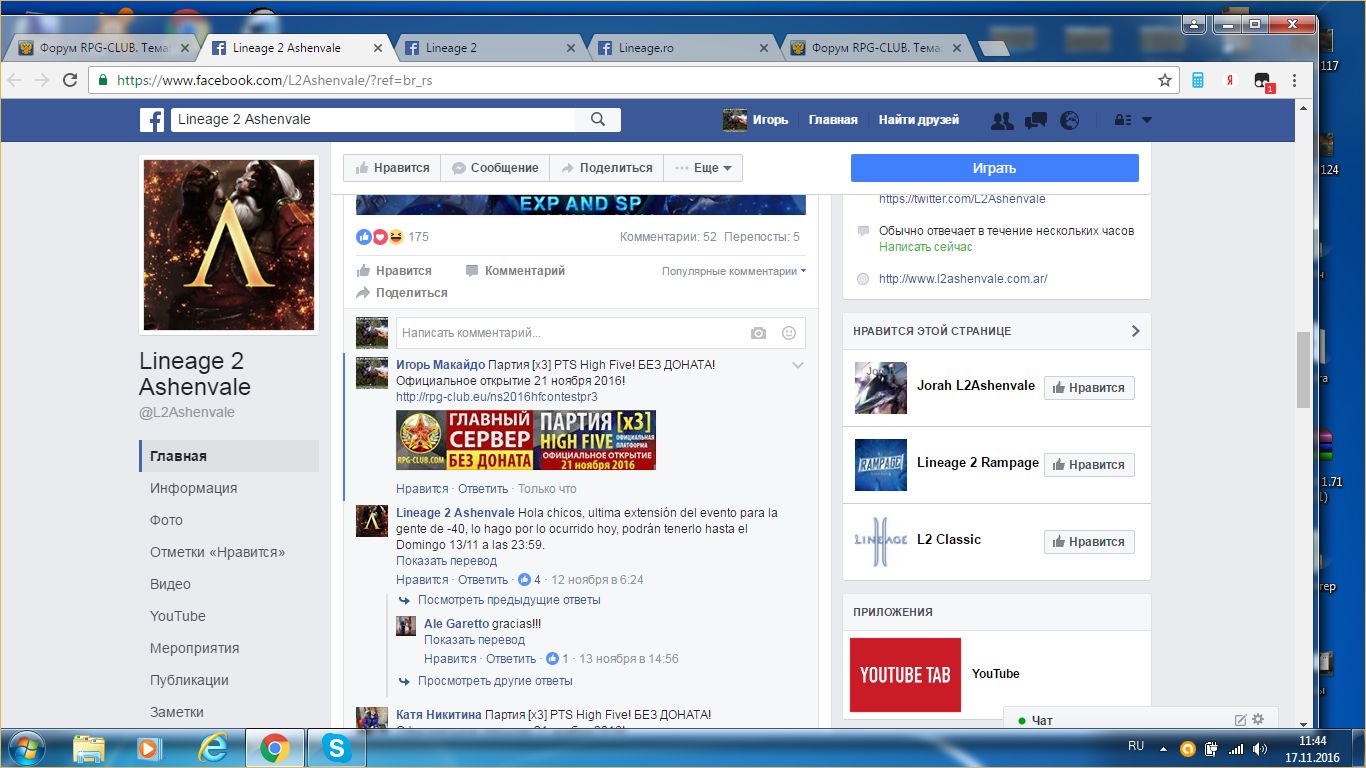Open the Windows Start button

click(25, 748)
